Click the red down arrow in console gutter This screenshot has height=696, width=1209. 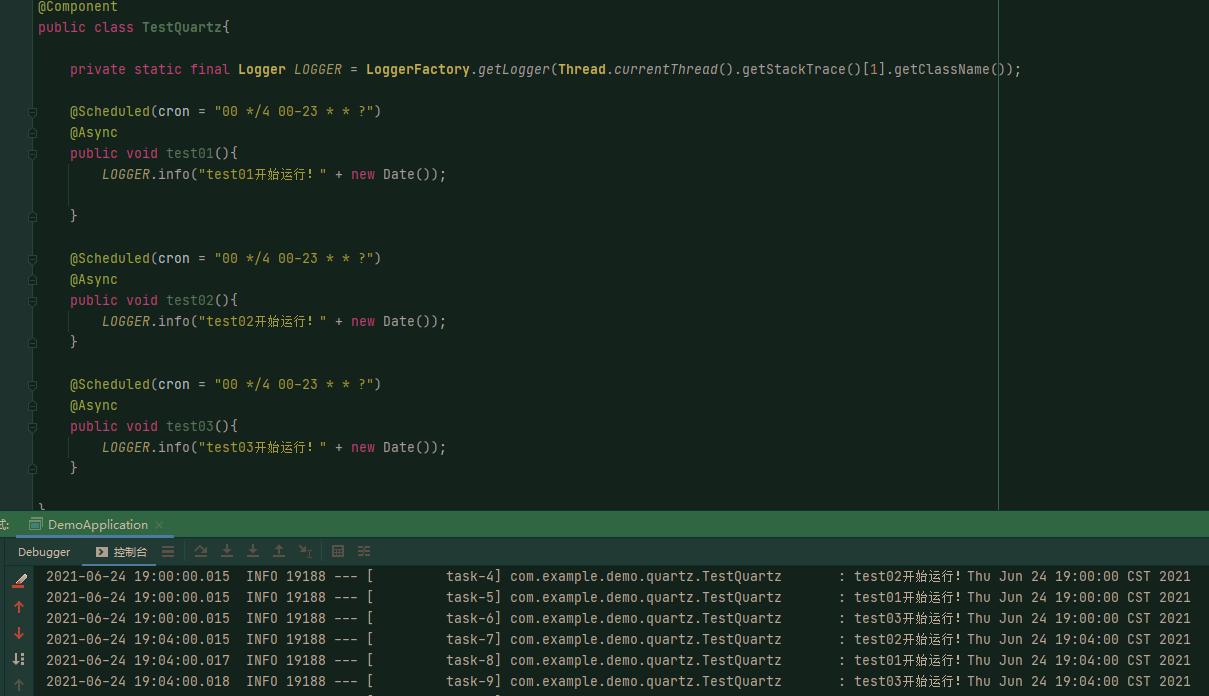click(19, 633)
